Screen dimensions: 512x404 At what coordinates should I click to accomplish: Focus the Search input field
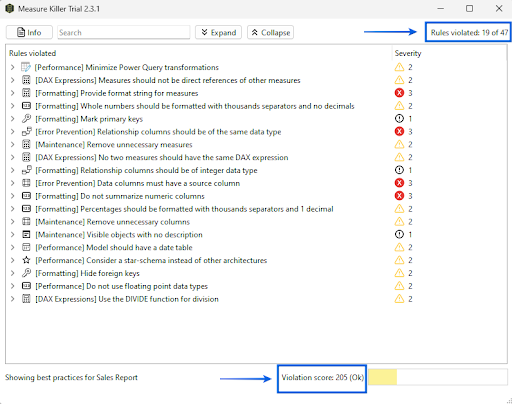click(124, 32)
